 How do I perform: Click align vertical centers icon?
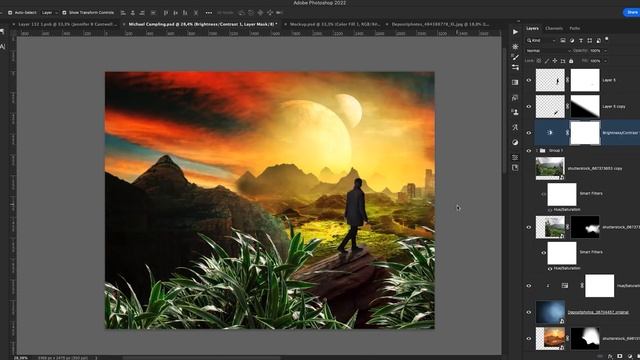[x=176, y=13]
